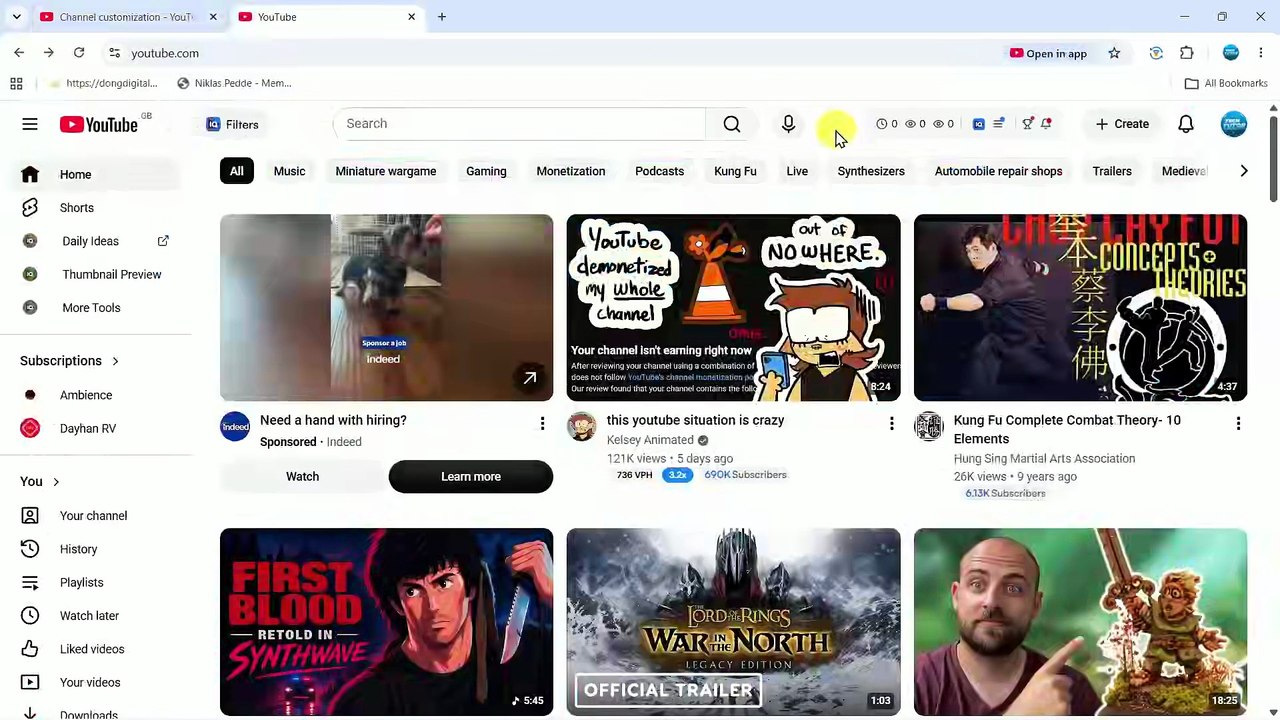Open Your channel
Screen dimensions: 1280x720
coord(96,516)
